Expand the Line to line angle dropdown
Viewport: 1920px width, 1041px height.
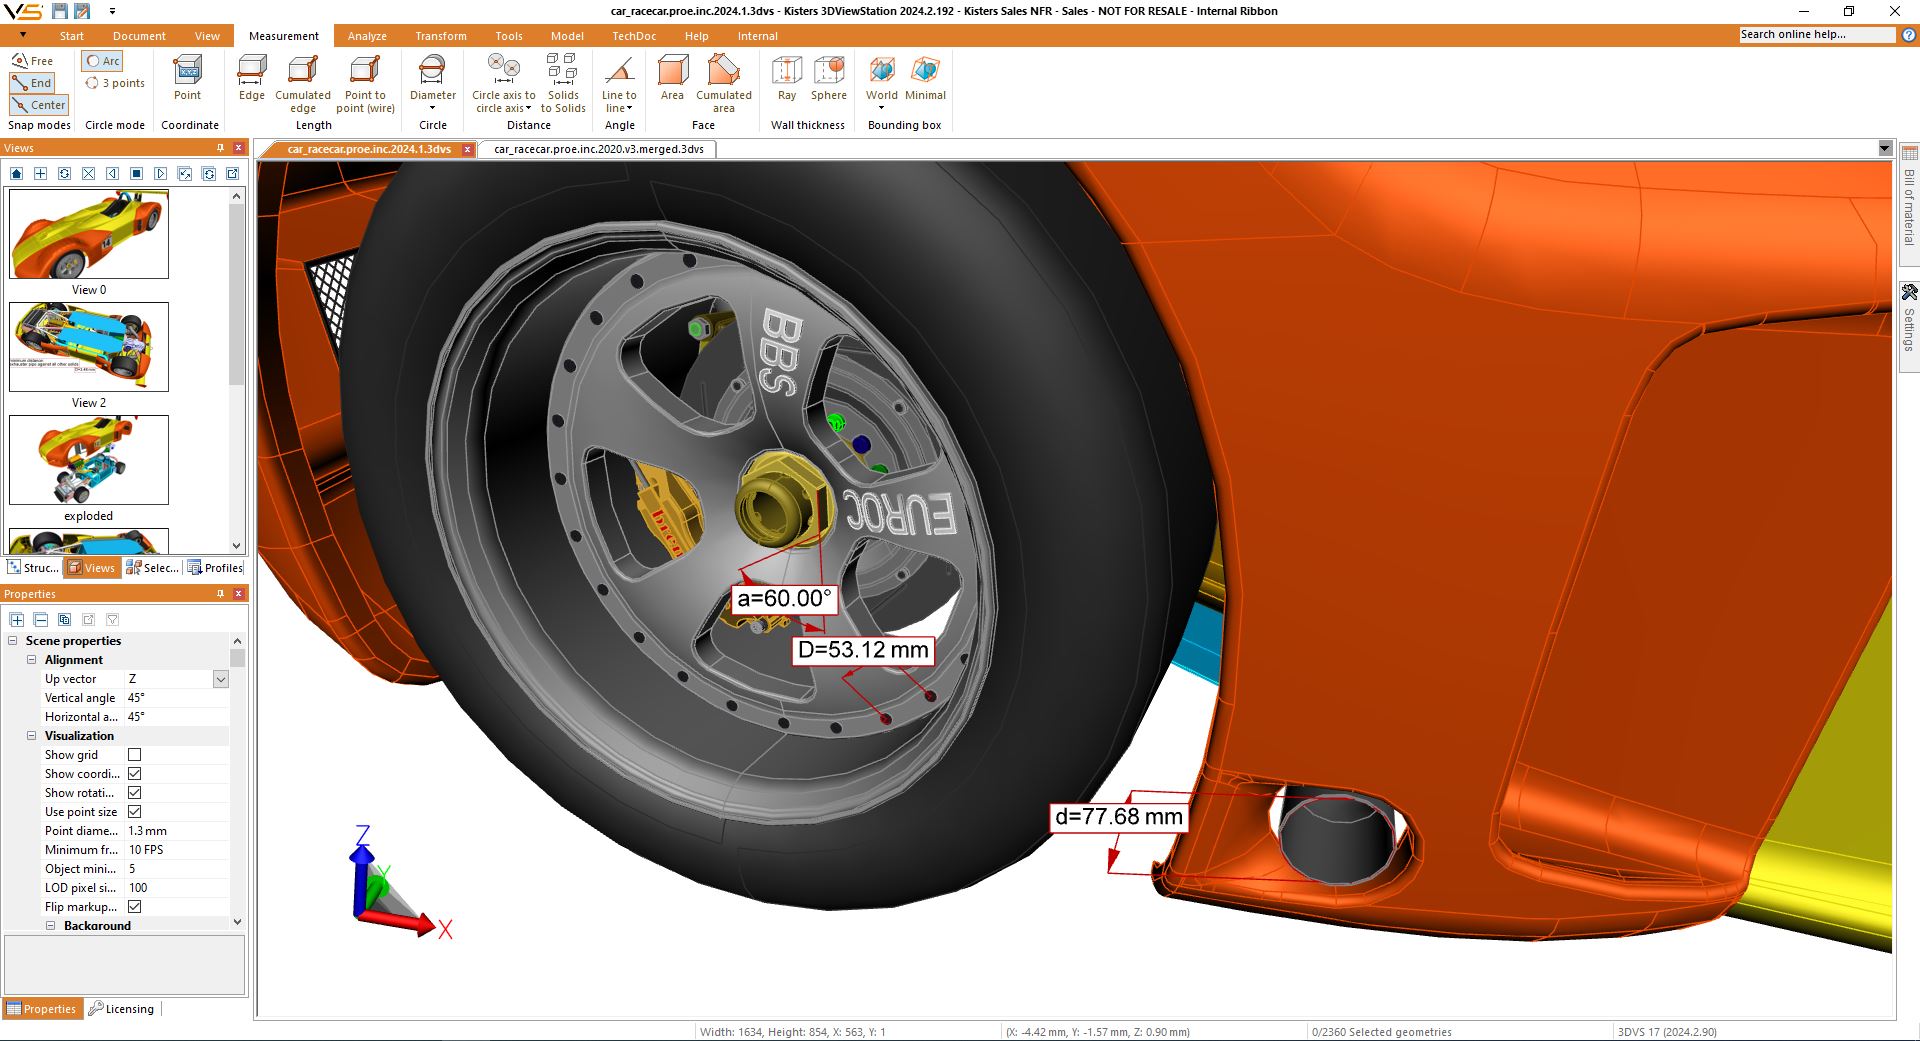[629, 109]
